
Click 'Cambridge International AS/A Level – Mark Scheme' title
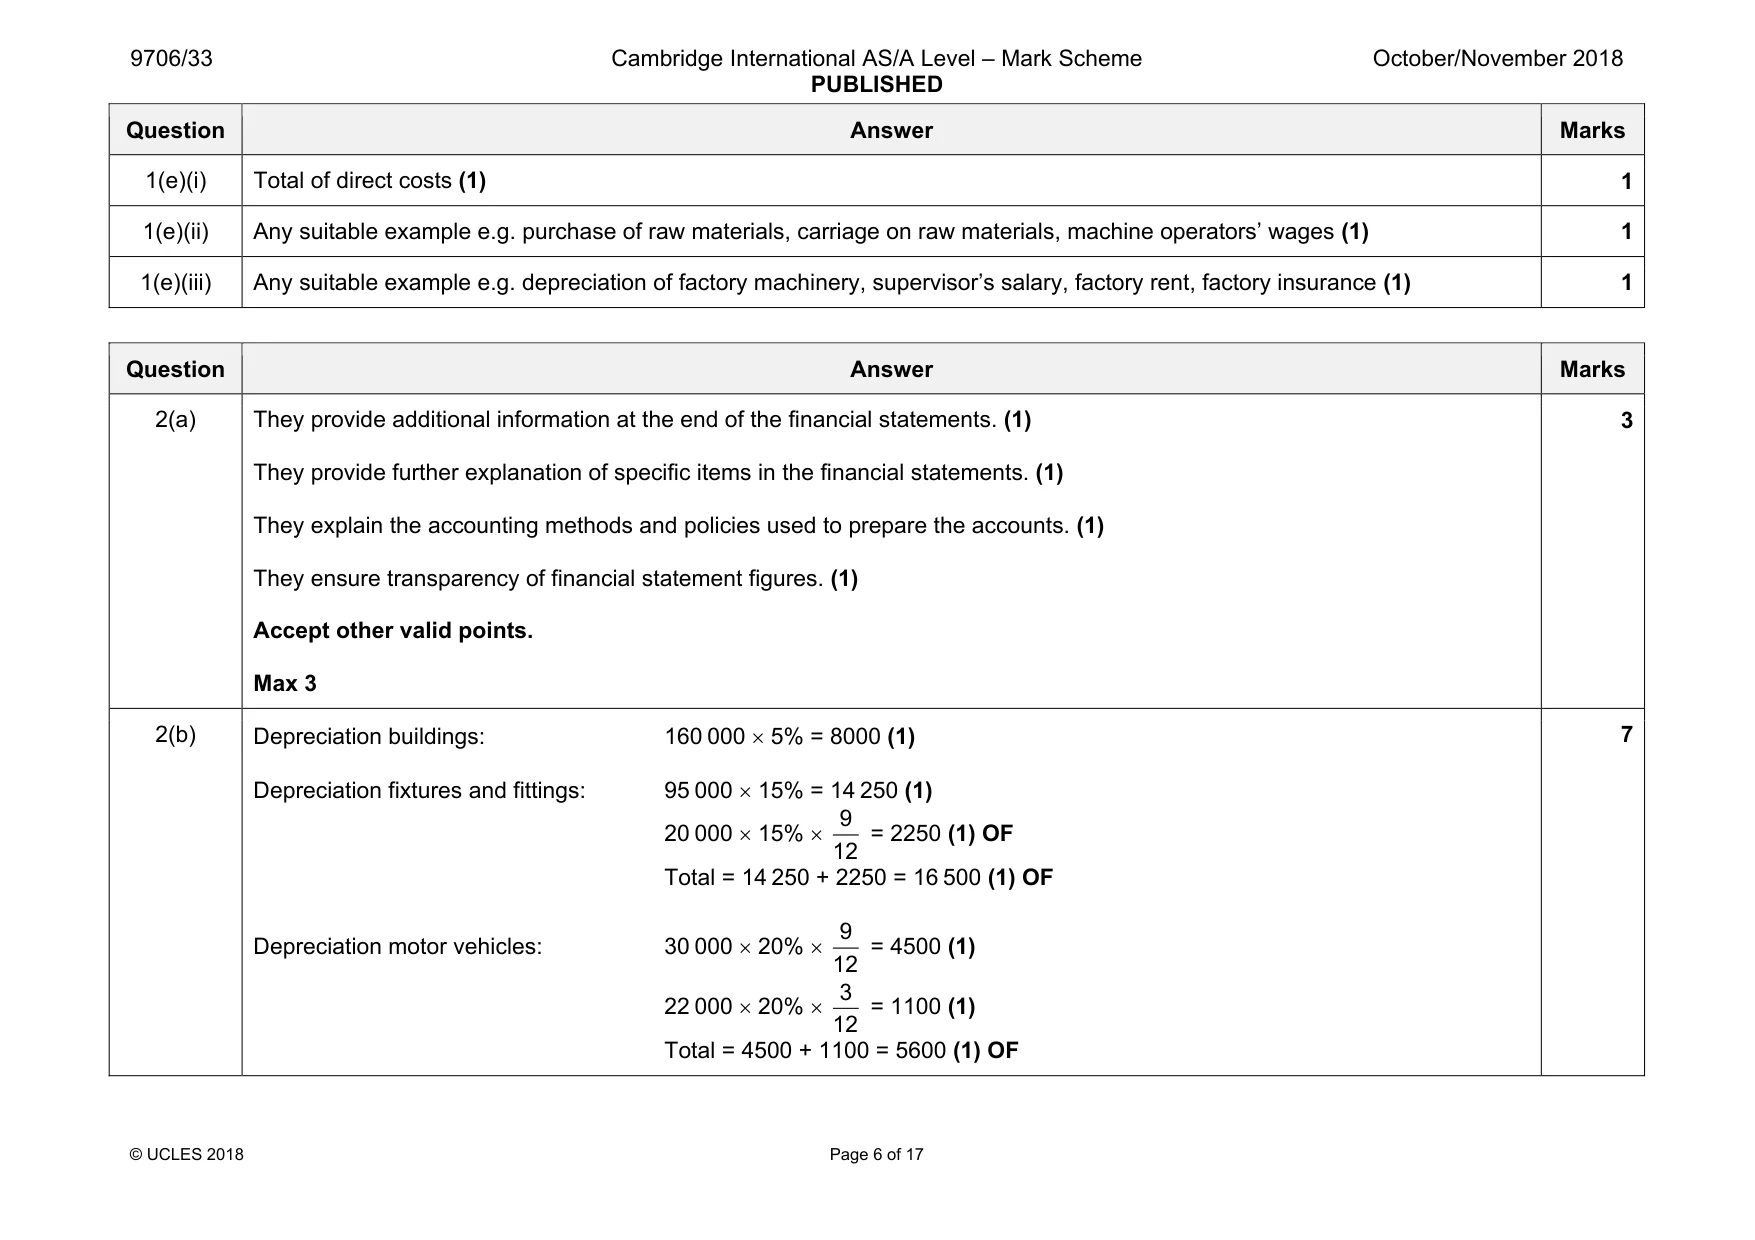click(876, 58)
